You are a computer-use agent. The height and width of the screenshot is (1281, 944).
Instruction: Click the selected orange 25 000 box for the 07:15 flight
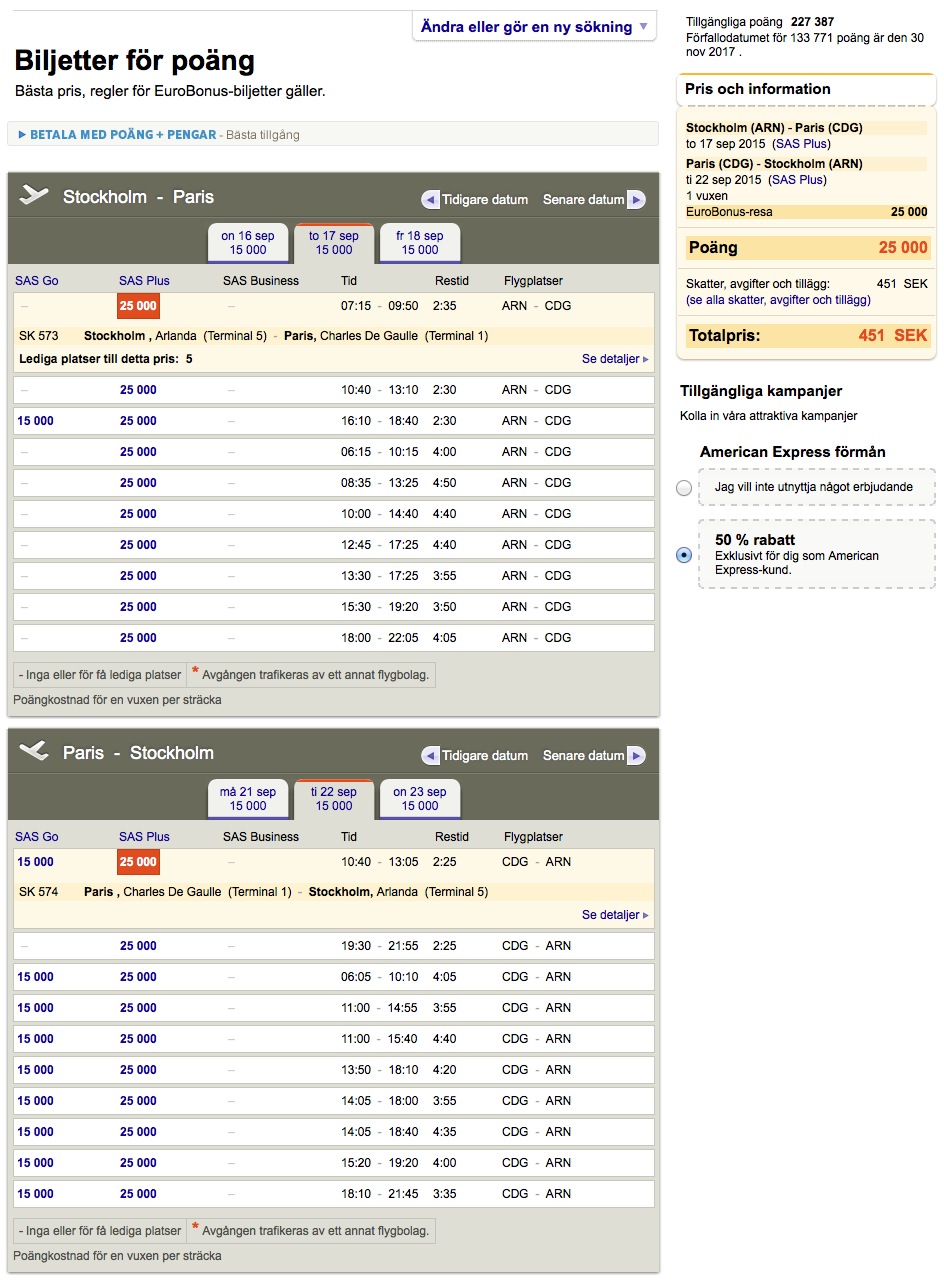pyautogui.click(x=138, y=306)
